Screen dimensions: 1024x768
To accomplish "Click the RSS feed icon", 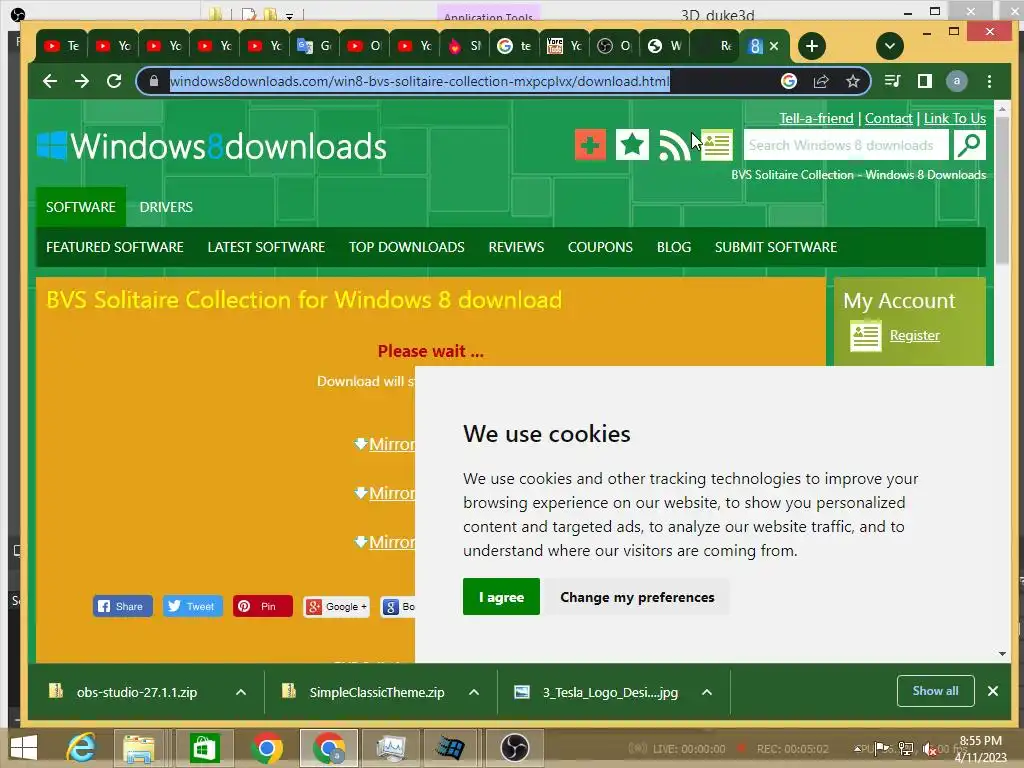I will point(674,145).
